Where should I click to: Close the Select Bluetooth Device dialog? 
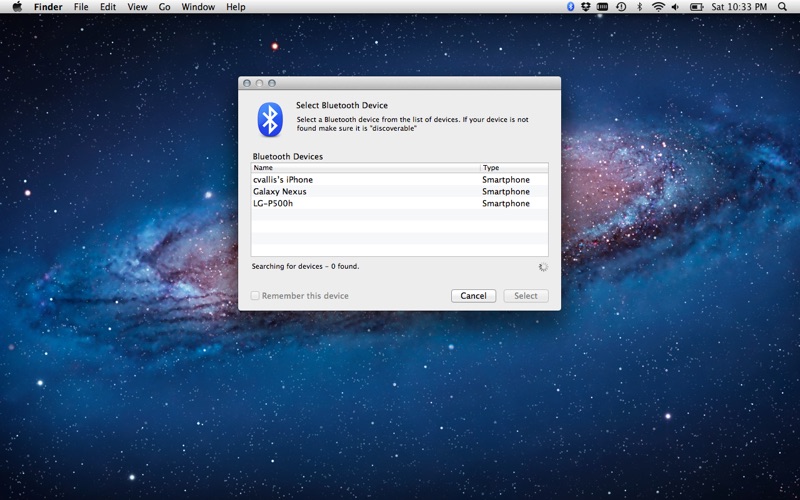click(247, 83)
